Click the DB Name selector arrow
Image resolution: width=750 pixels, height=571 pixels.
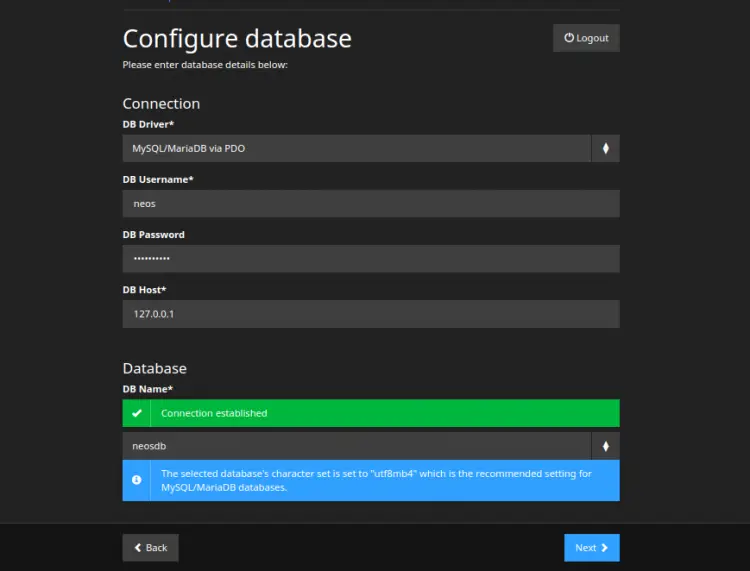click(605, 446)
